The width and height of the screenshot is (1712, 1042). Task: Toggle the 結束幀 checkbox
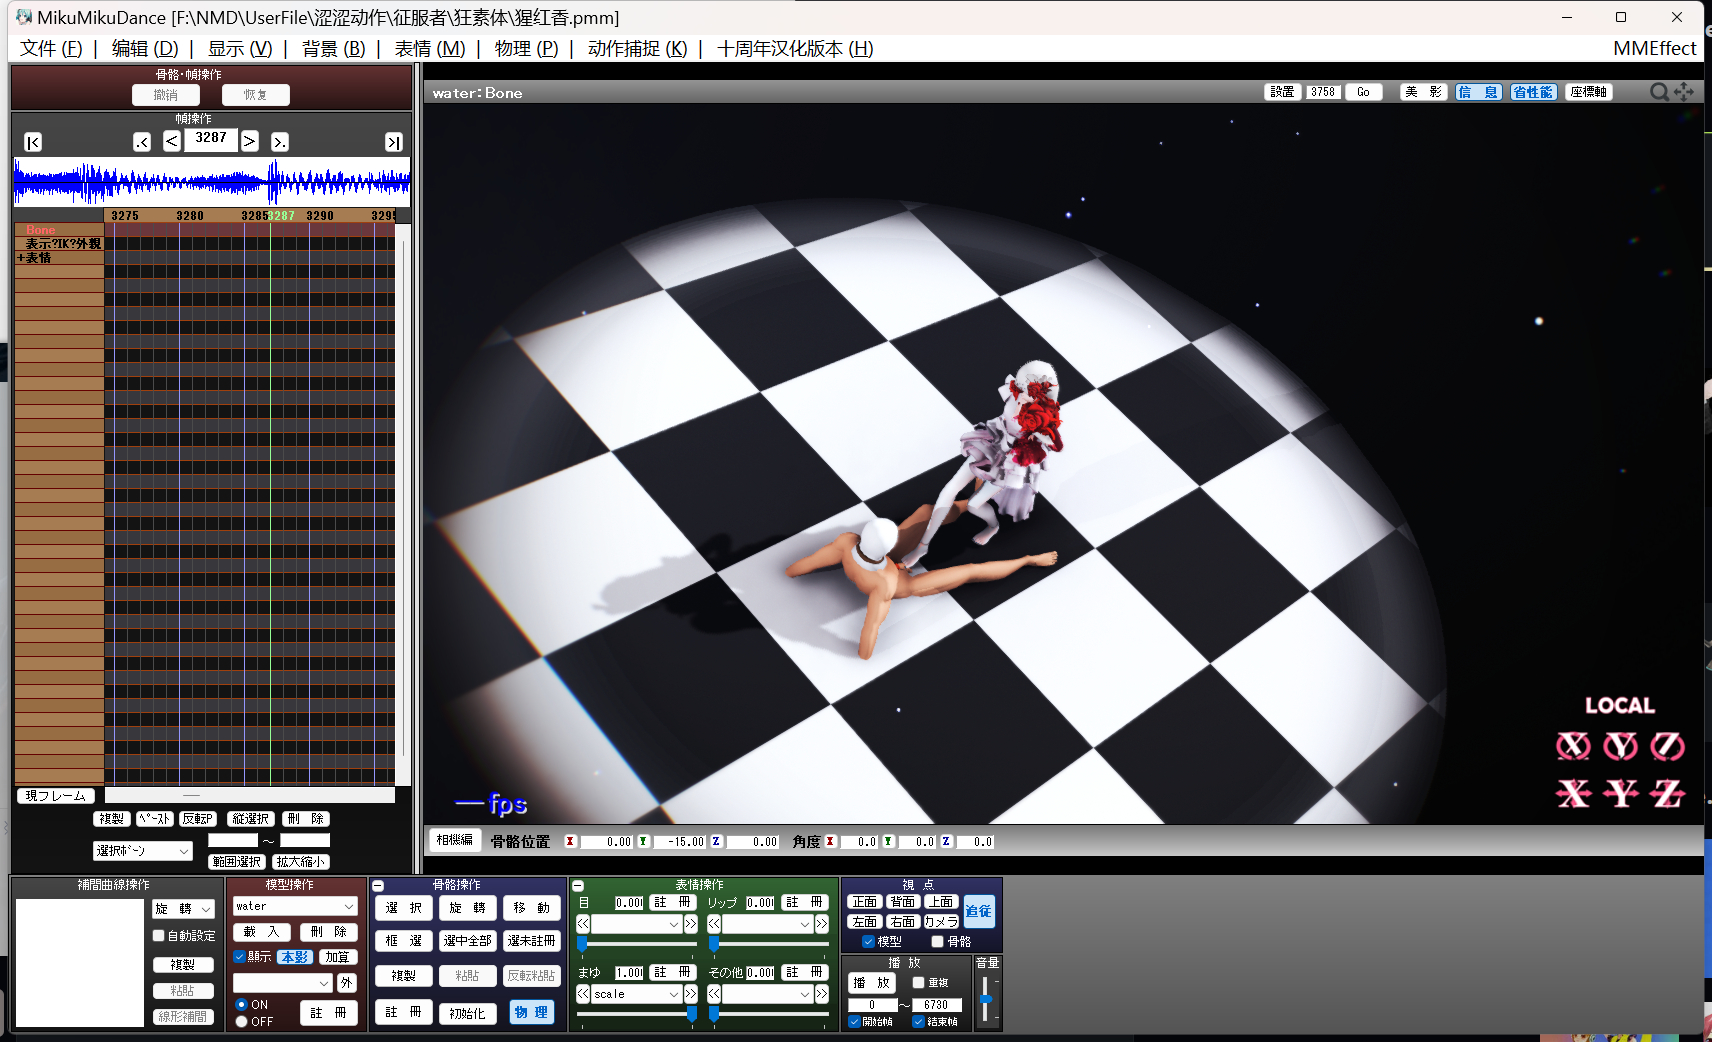point(918,1021)
